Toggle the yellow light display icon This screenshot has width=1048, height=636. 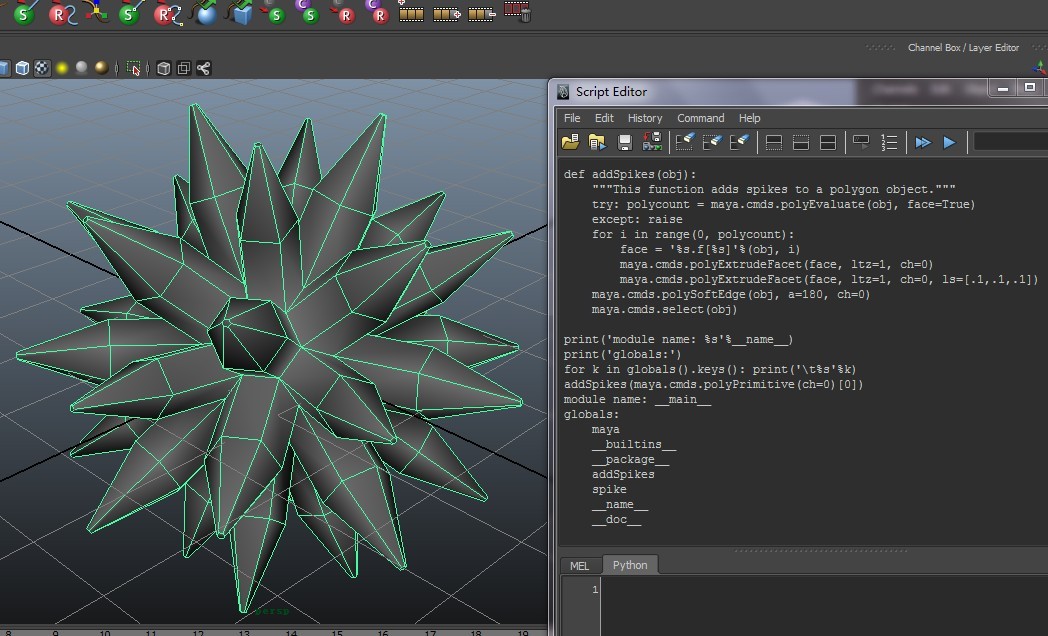point(61,67)
